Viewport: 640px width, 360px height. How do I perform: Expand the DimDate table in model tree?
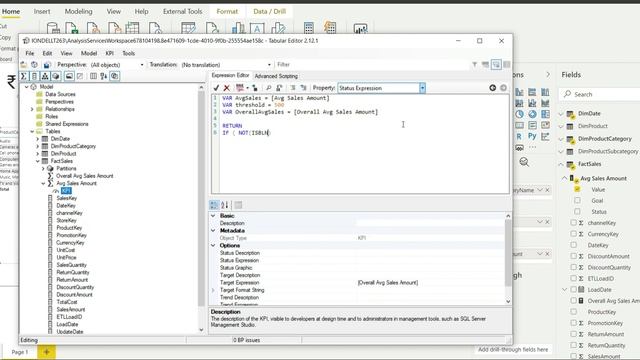38,139
